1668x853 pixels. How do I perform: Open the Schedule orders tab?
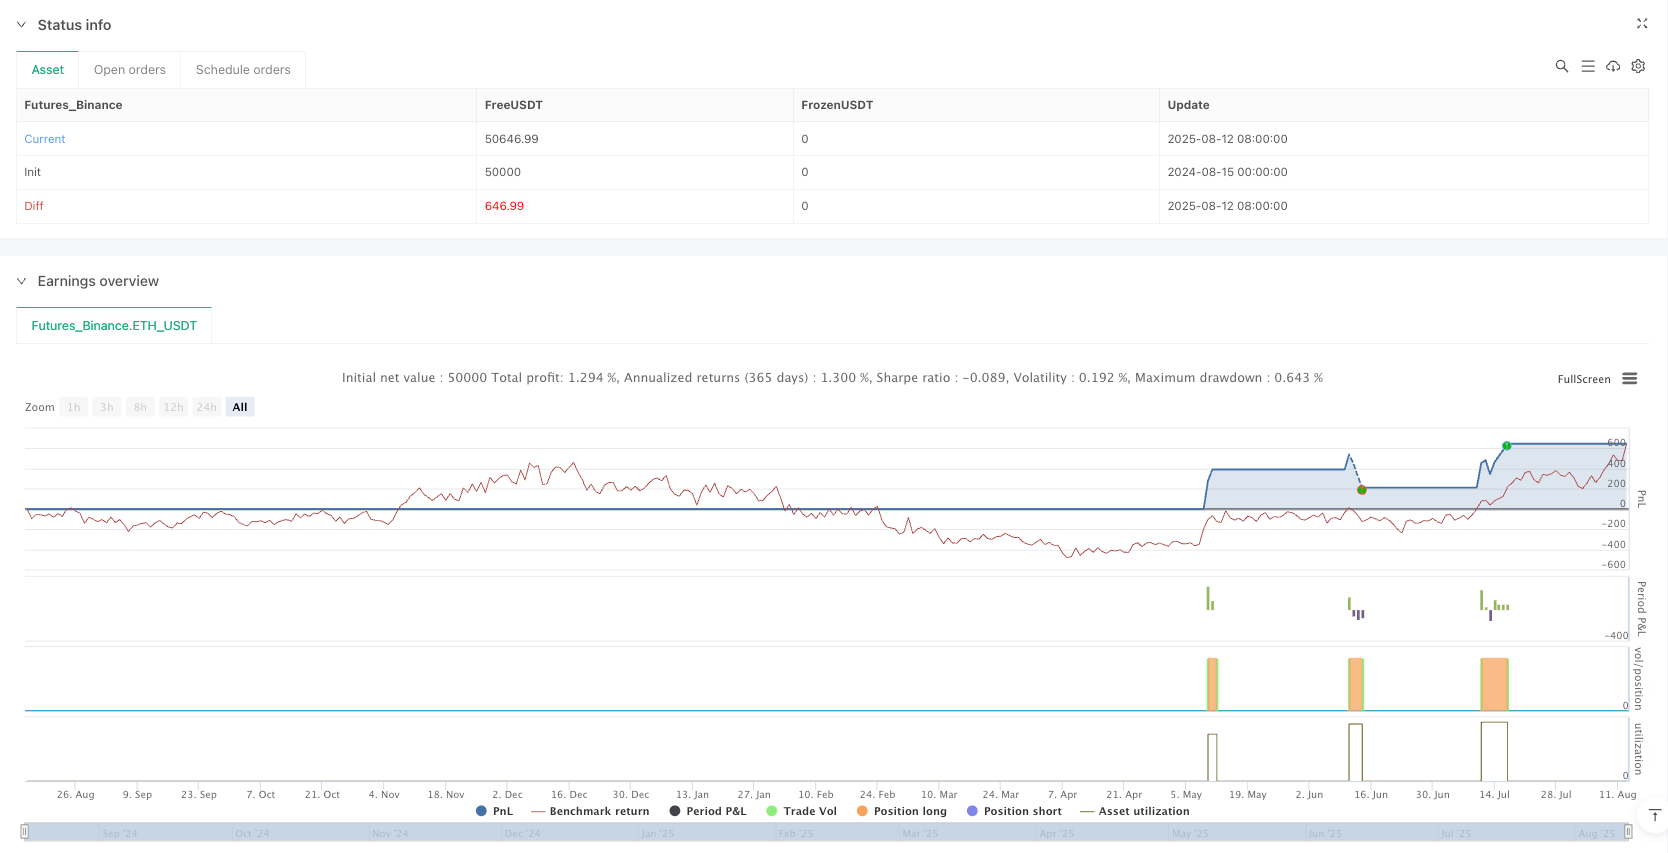tap(243, 70)
